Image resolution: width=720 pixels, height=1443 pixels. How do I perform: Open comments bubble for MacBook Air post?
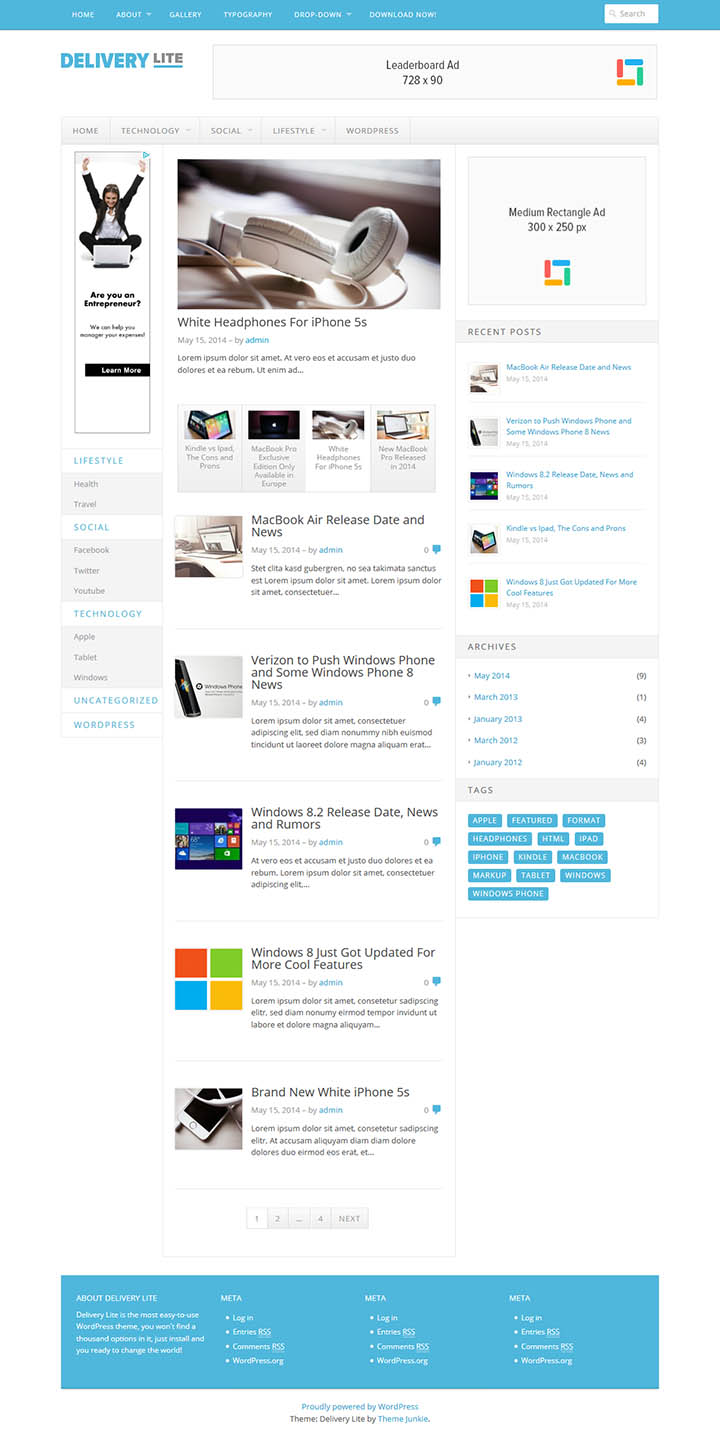coord(436,549)
